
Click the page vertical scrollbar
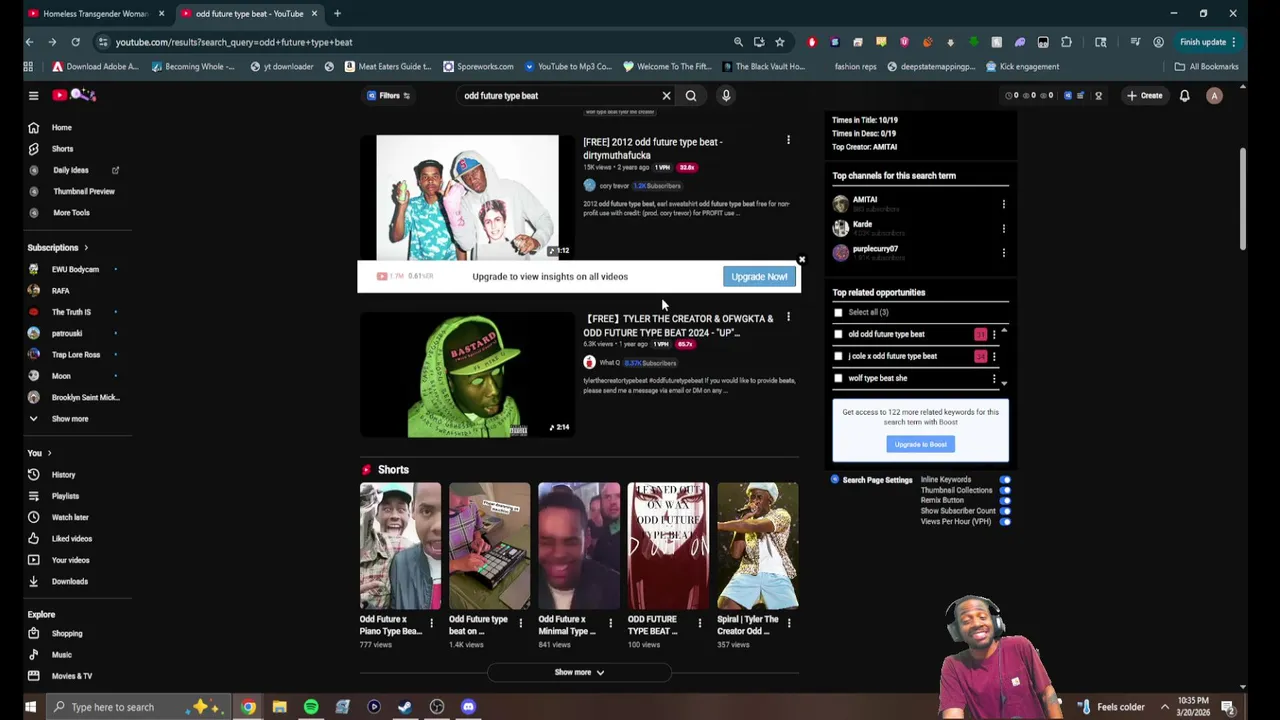tap(1243, 200)
